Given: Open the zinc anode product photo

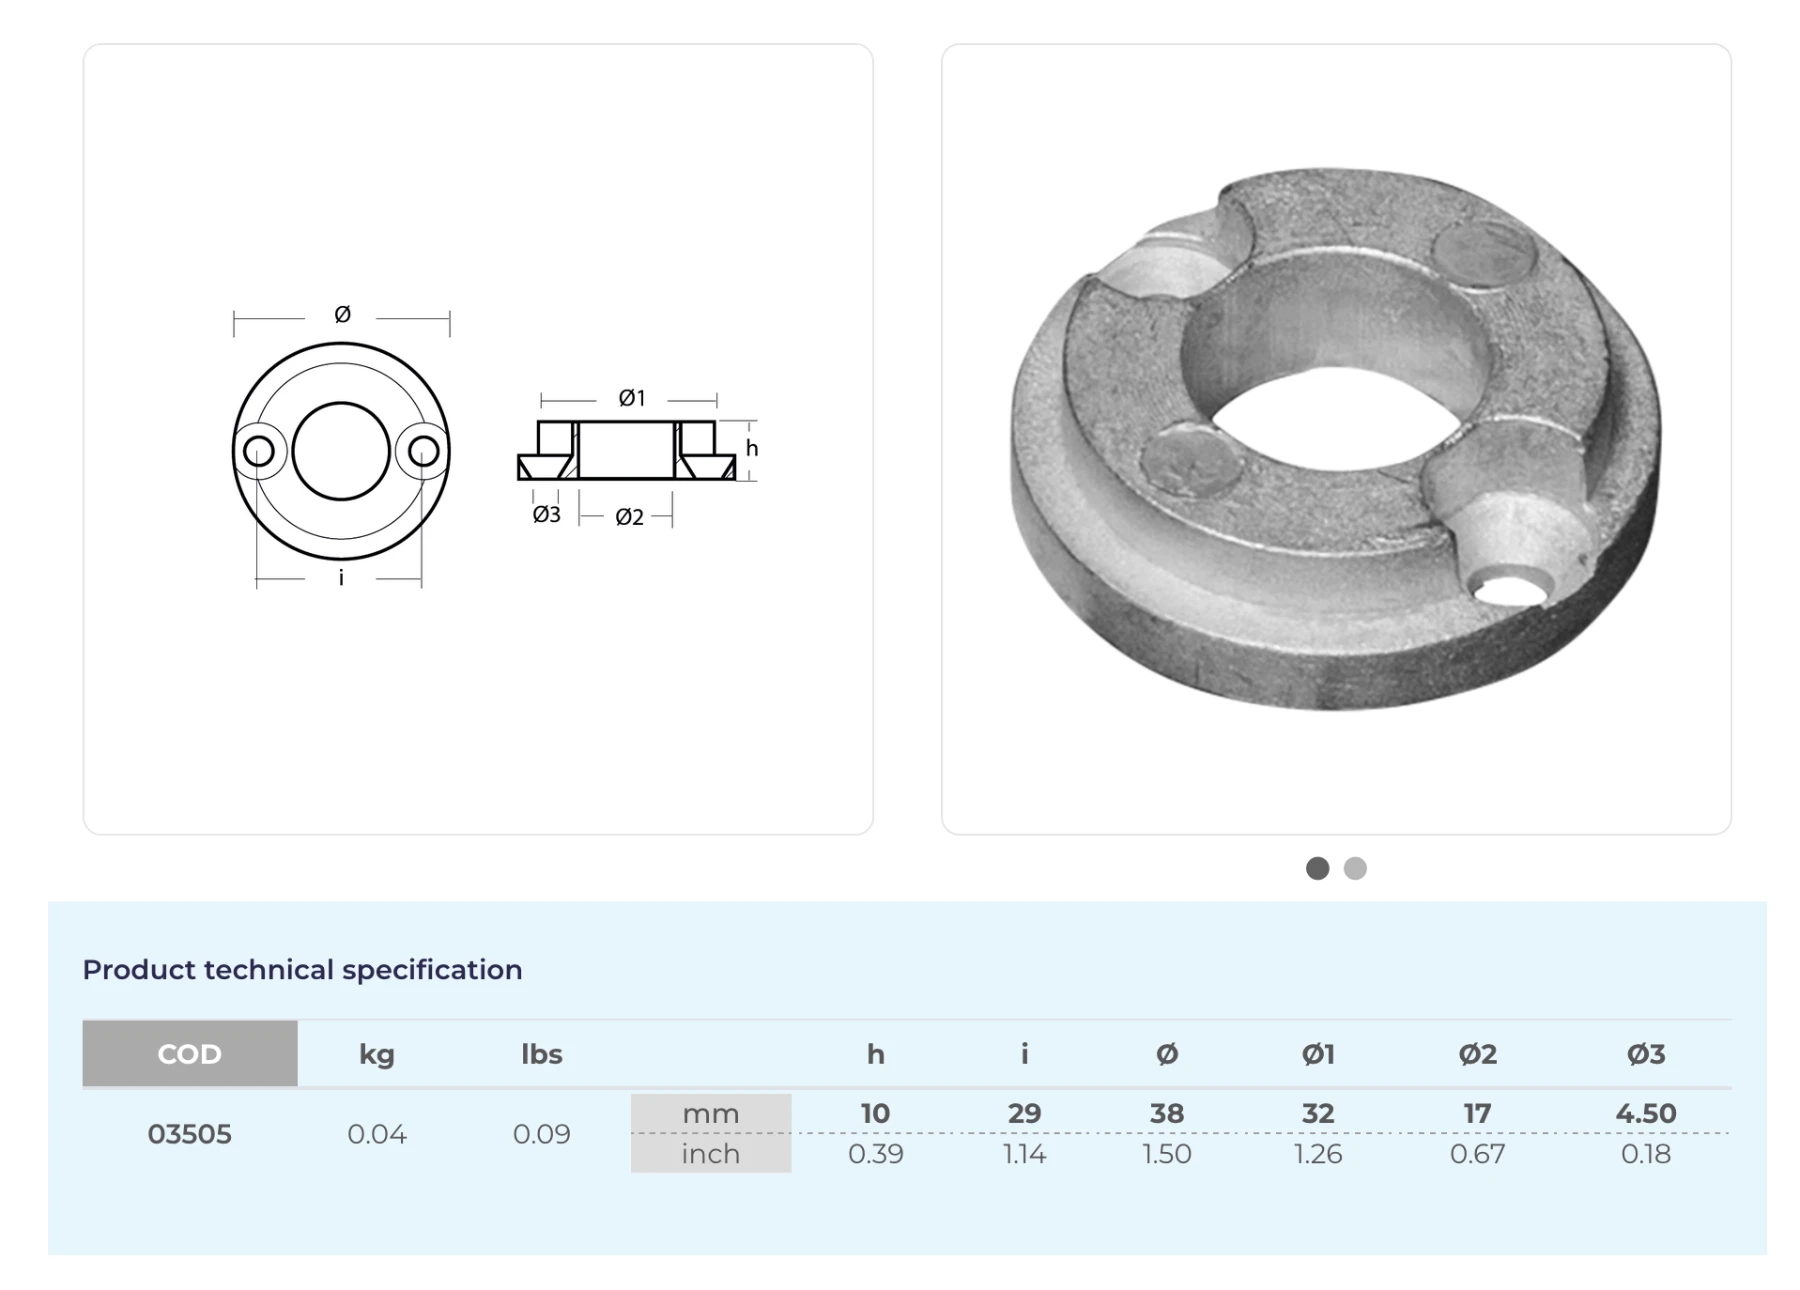Looking at the screenshot, I should 1335,440.
